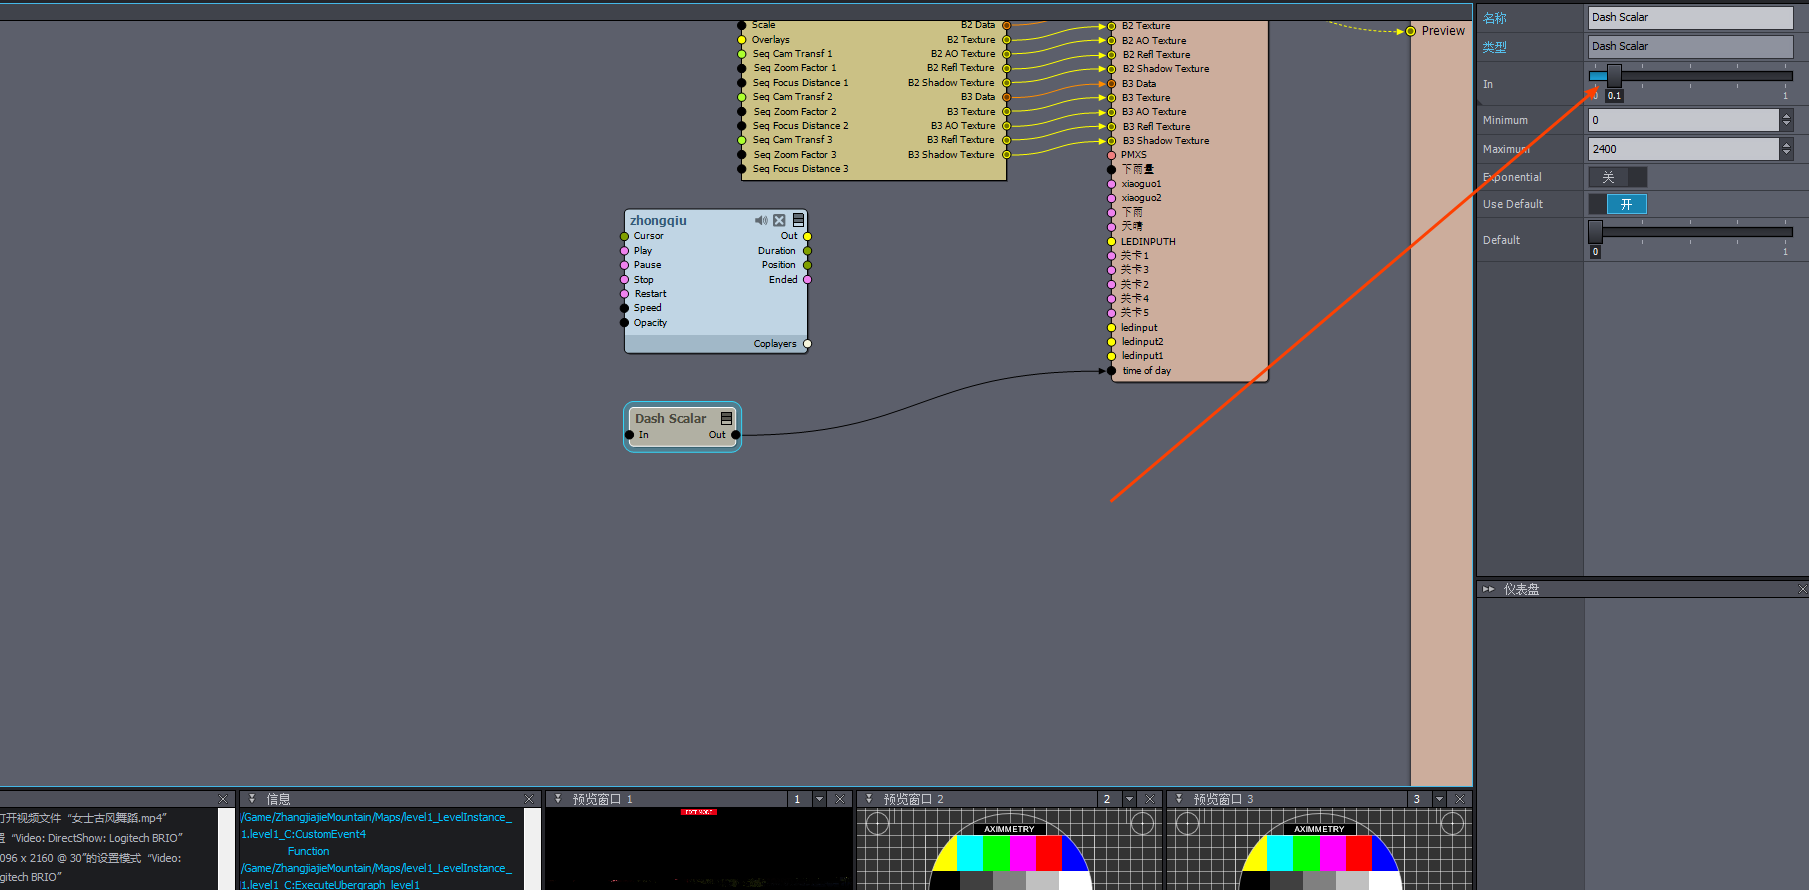Screen dimensions: 1809x890
Task: Click the zhongqiu node Out pin
Action: pyautogui.click(x=807, y=236)
